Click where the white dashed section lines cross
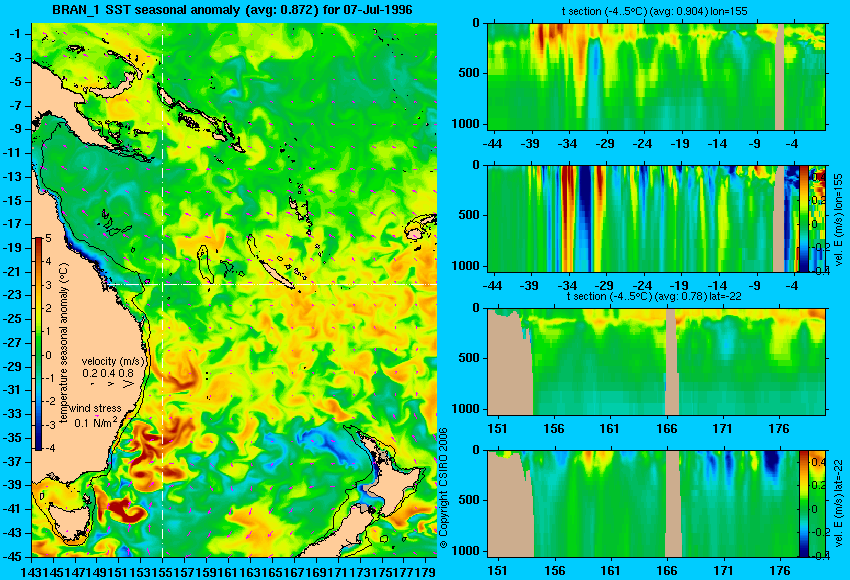This screenshot has height=580, width=850. pos(162,284)
